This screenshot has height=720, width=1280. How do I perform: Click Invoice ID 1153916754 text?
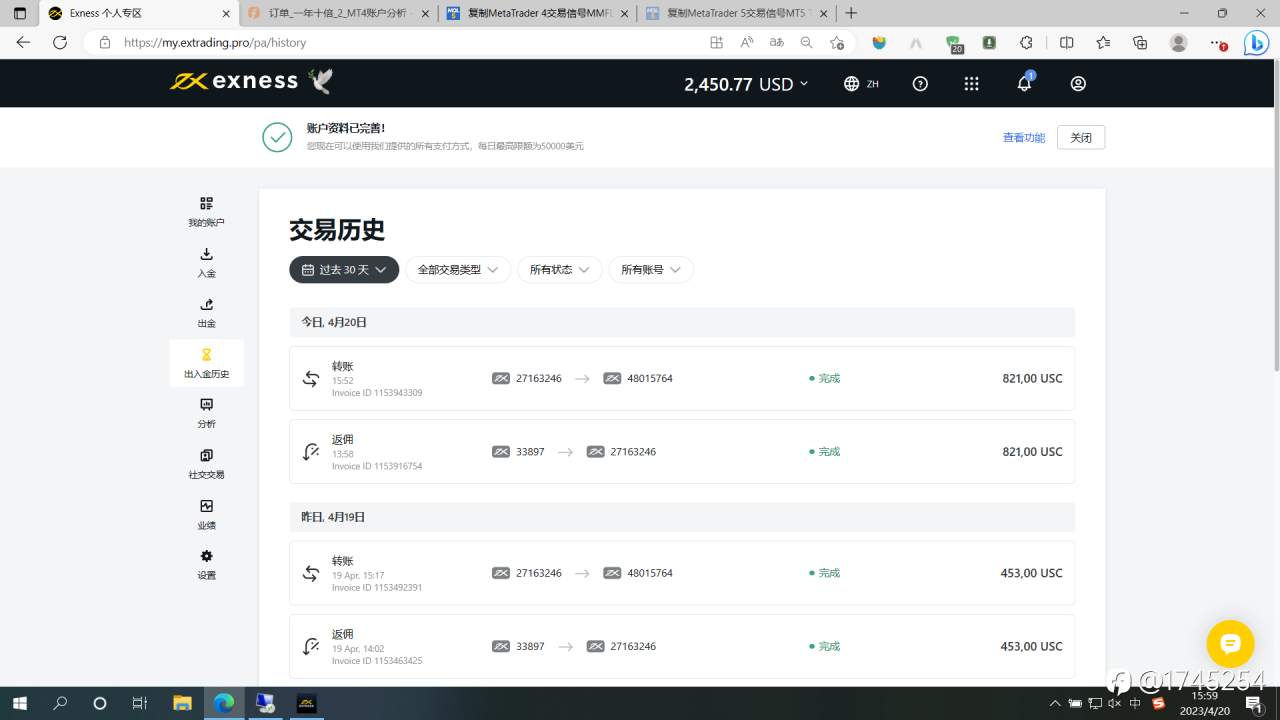tap(377, 466)
